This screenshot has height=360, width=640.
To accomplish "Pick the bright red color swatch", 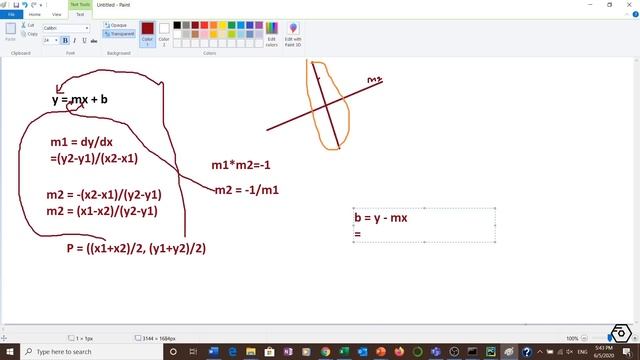I will point(204,25).
